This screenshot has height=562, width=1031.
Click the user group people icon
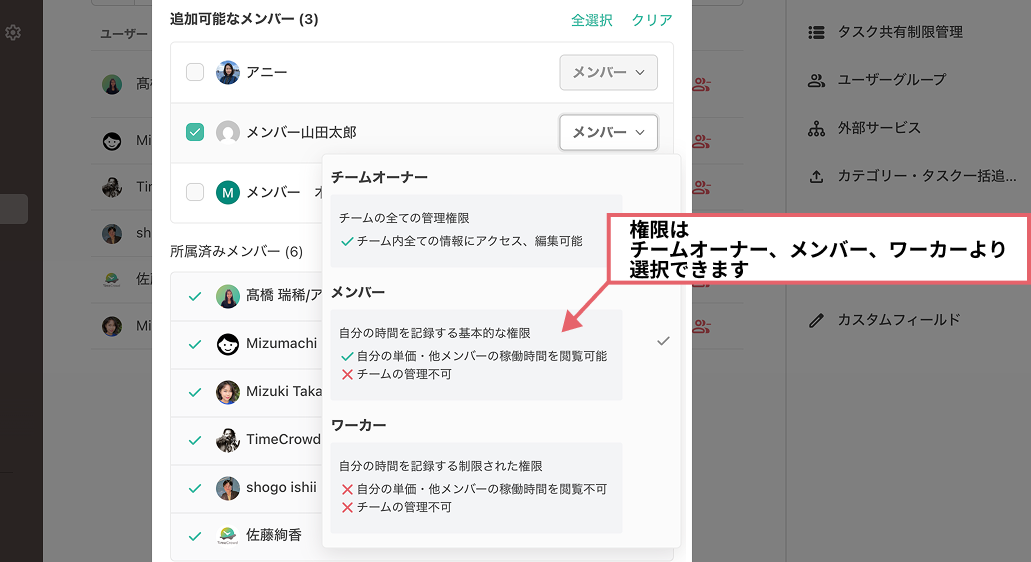(817, 80)
